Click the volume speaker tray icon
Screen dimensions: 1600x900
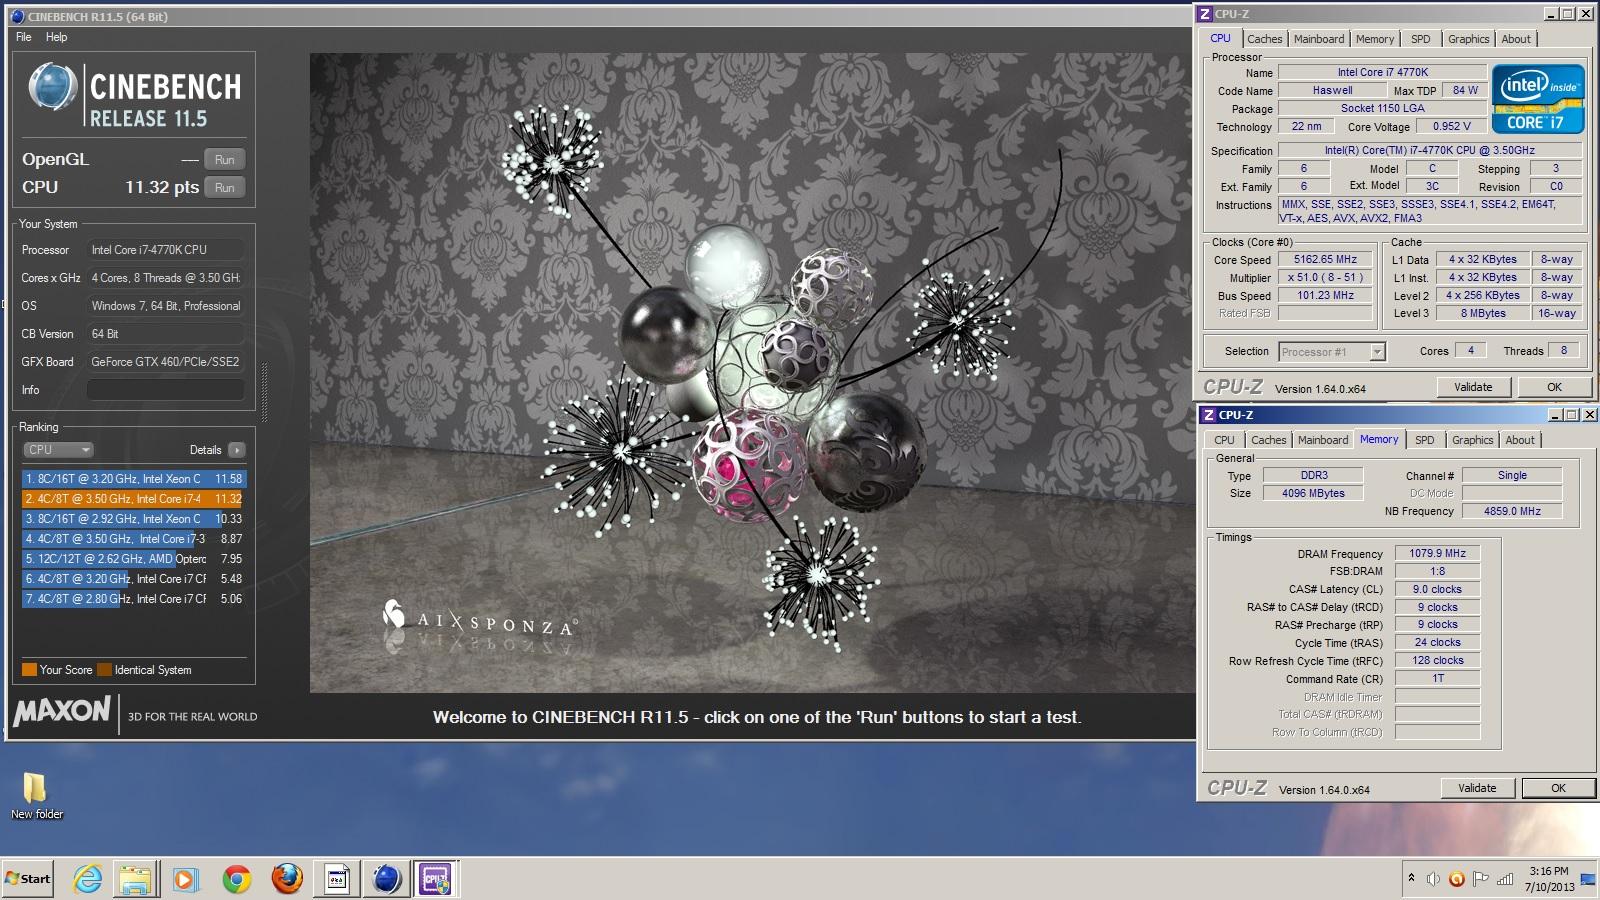click(x=1433, y=879)
